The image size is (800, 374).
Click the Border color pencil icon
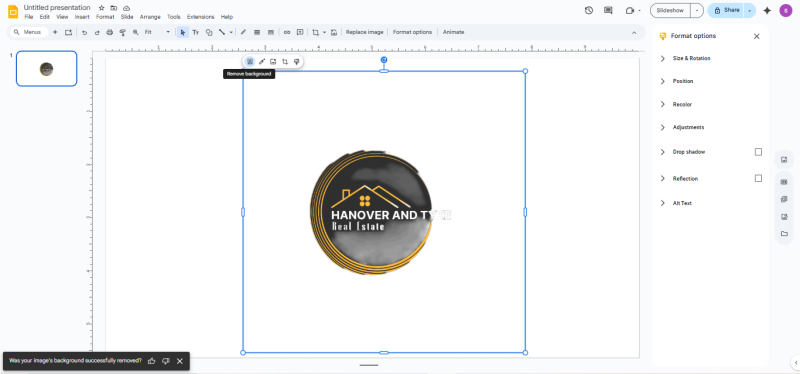(x=243, y=32)
